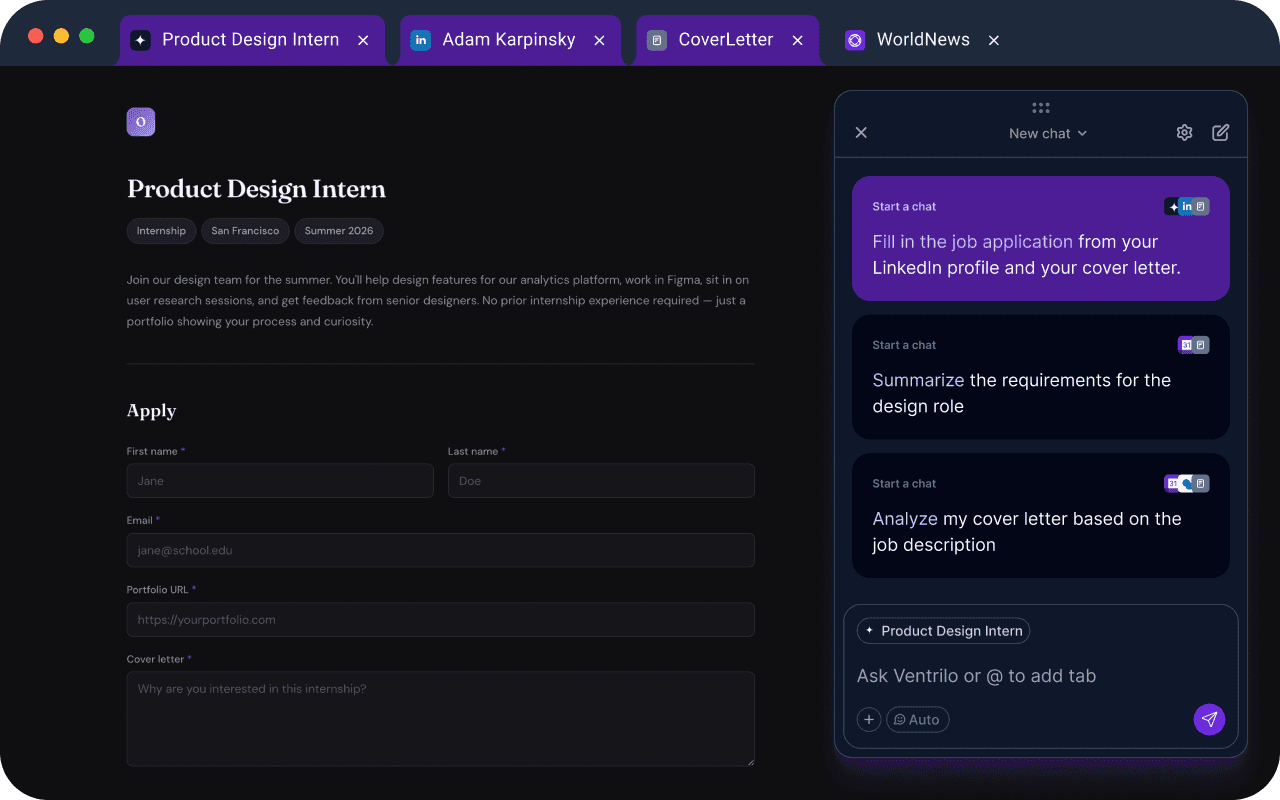
Task: Click the WorldNews tab favicon
Action: (855, 40)
